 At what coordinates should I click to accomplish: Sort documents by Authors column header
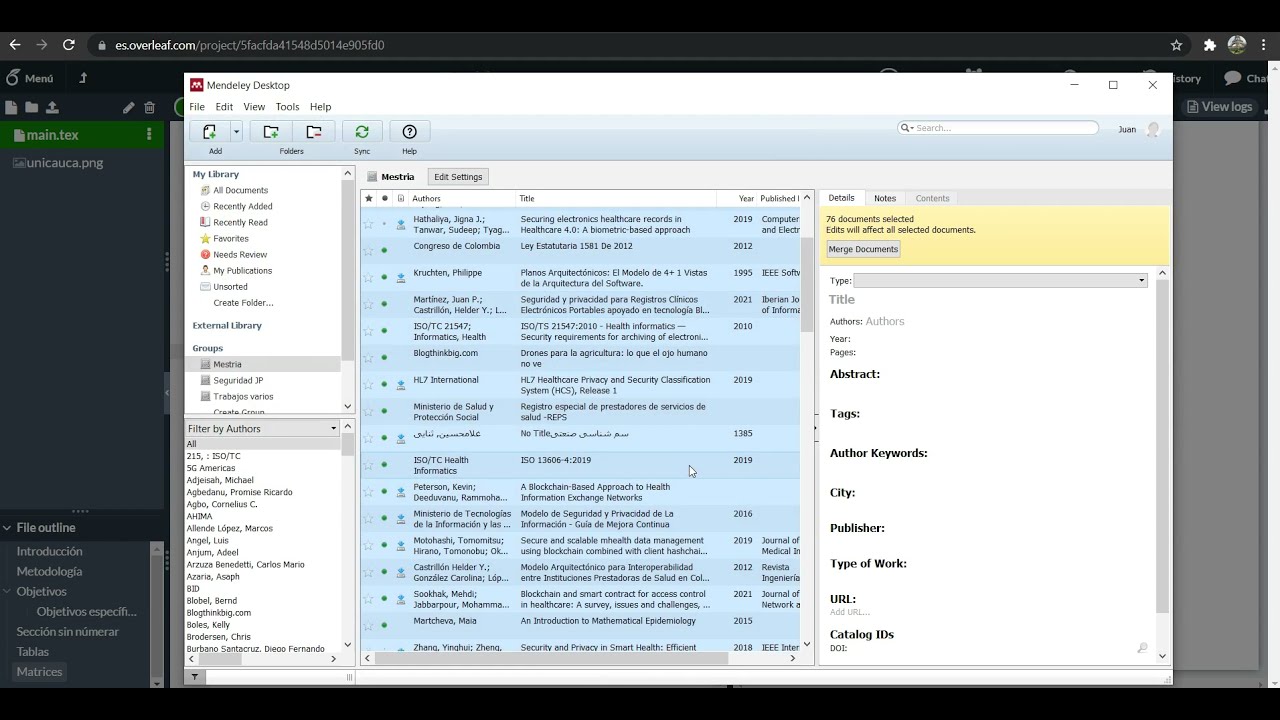point(461,198)
